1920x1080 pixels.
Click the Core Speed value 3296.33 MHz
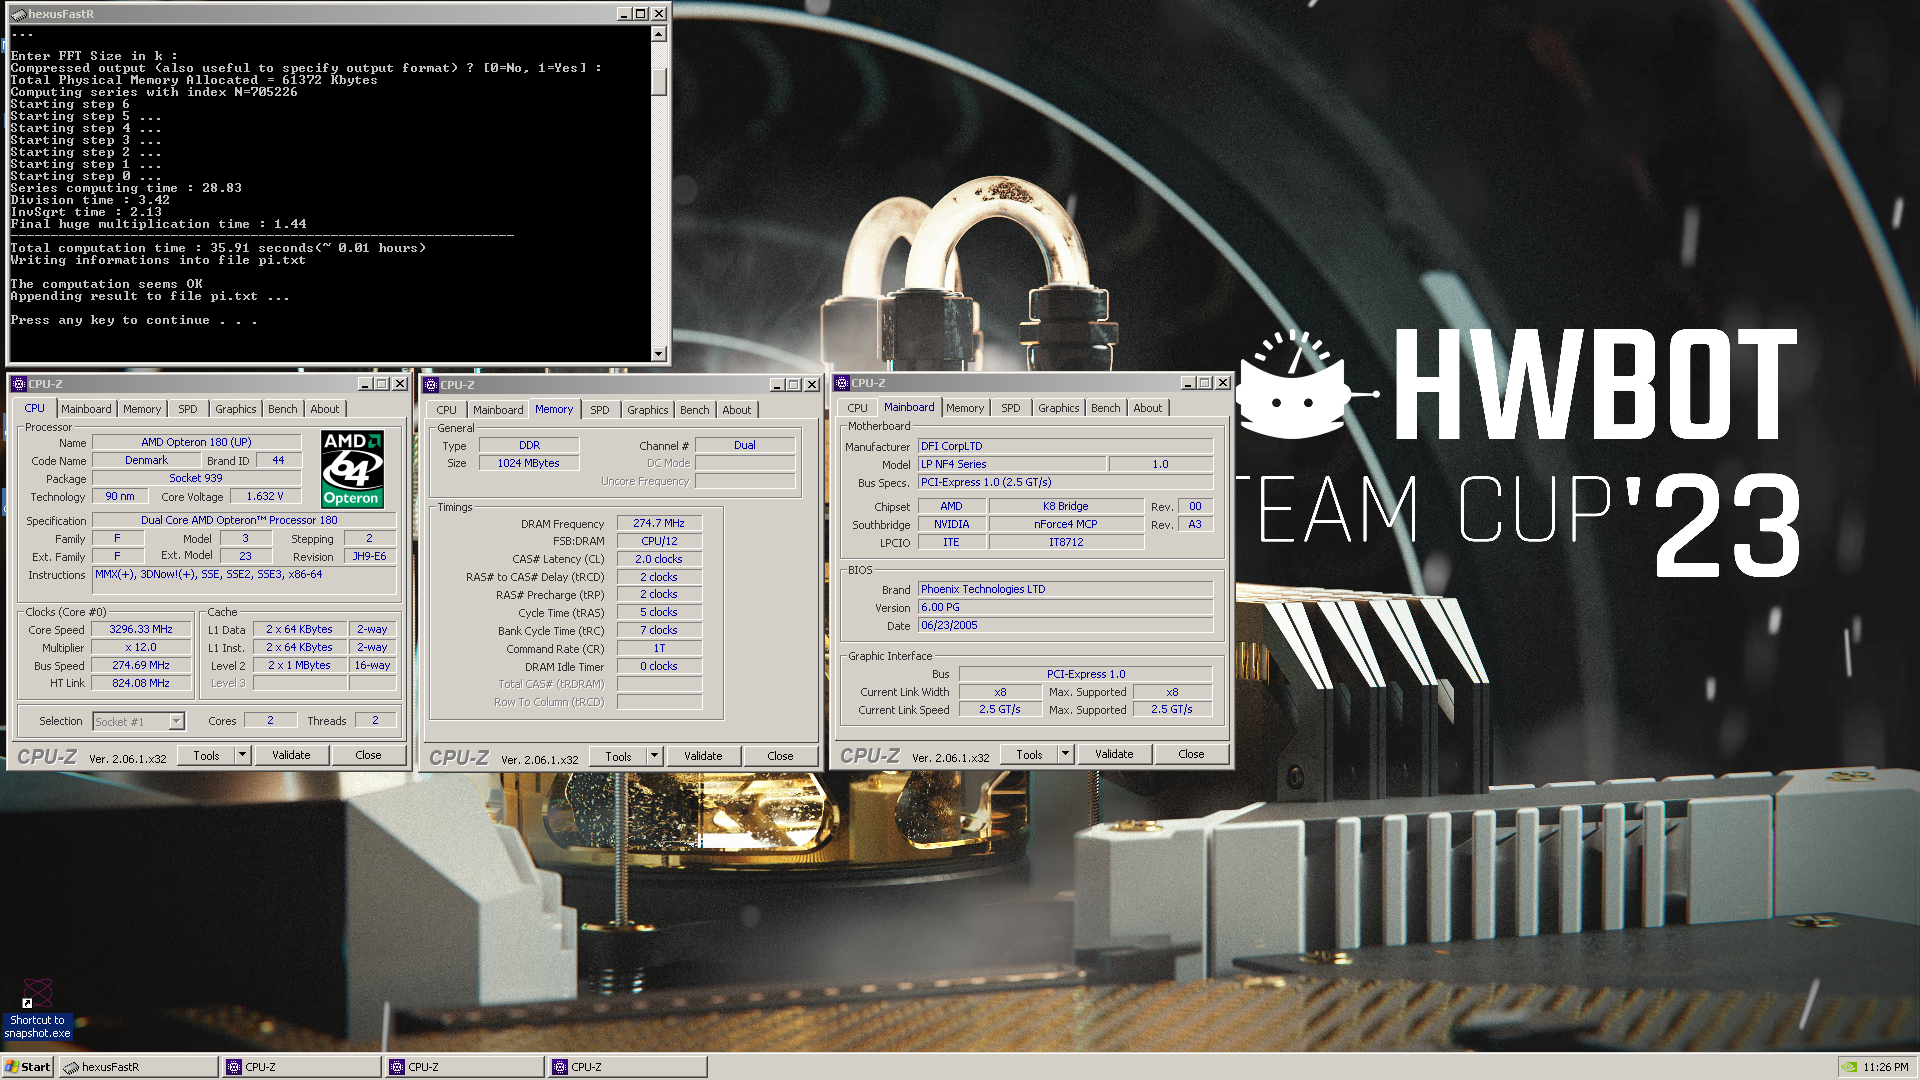141,630
